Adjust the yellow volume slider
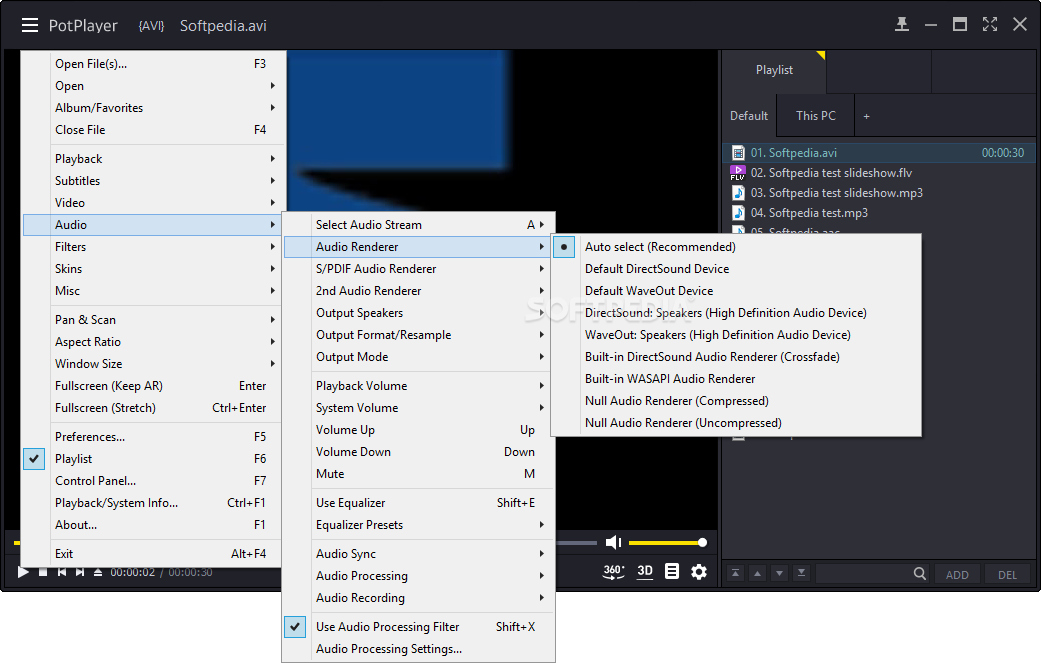 click(667, 543)
